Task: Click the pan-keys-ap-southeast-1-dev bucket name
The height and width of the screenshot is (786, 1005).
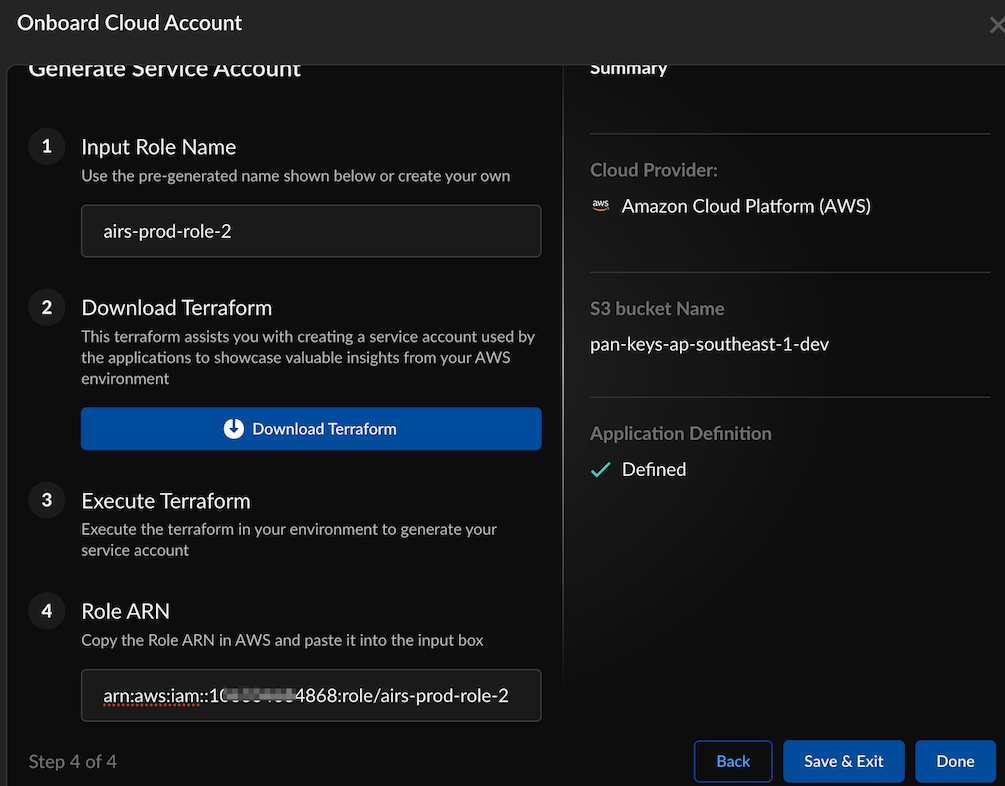Action: tap(709, 345)
